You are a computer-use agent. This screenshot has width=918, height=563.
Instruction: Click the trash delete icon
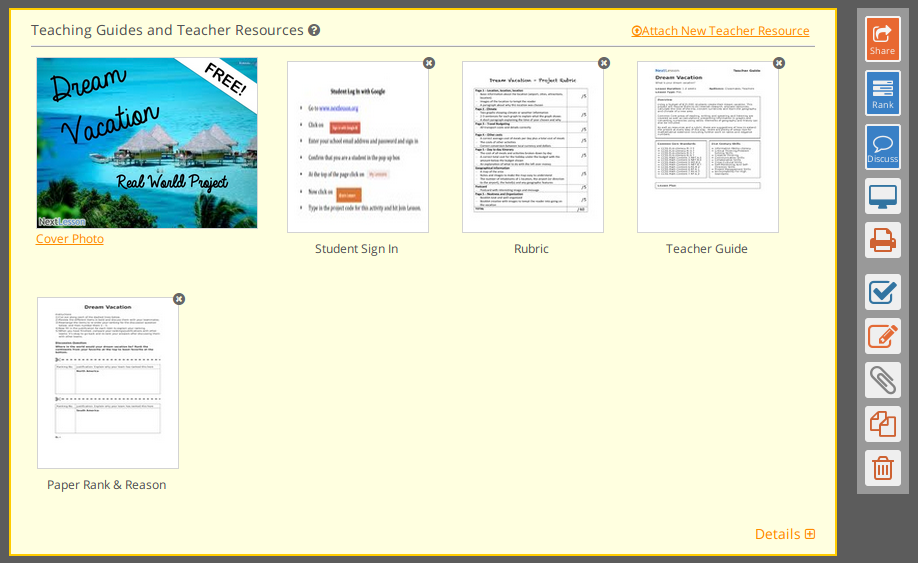[882, 468]
